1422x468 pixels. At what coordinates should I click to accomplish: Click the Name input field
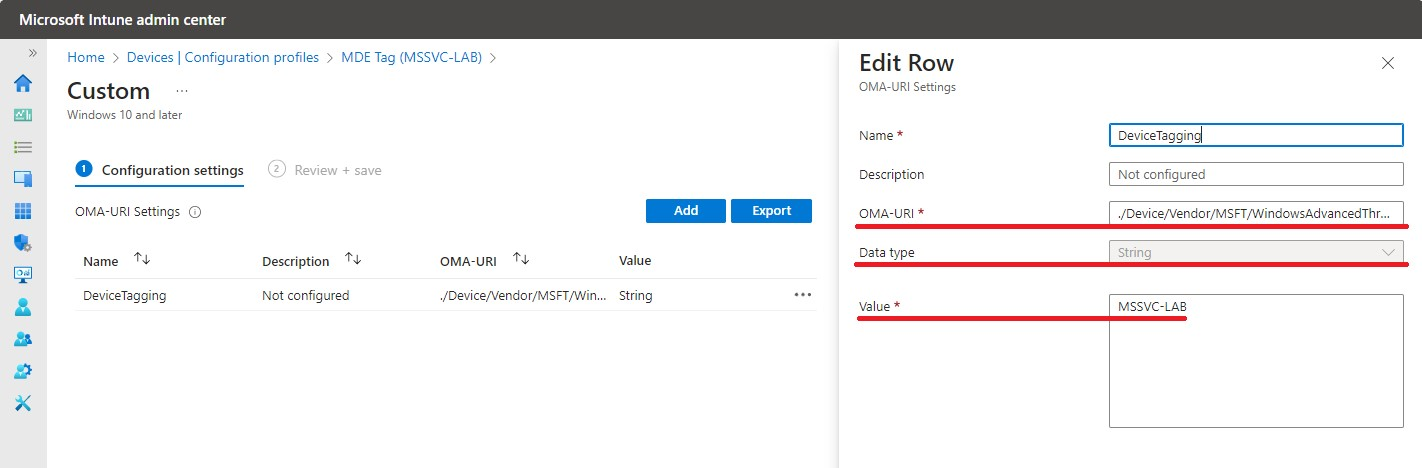click(1256, 135)
